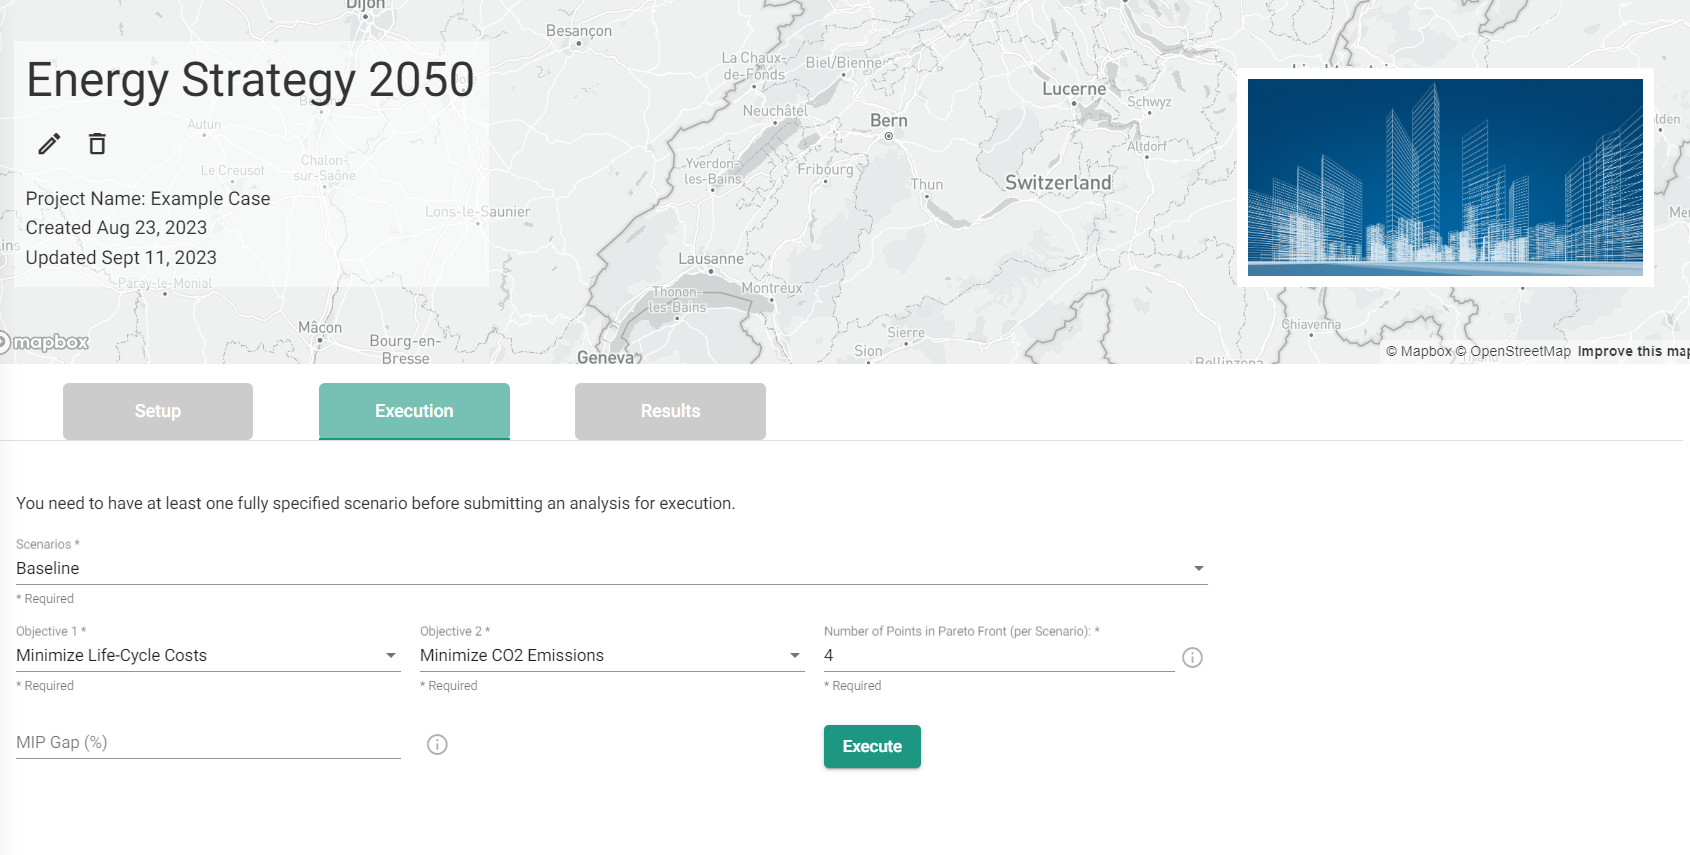
Task: Click the Bern label on the map
Action: tap(888, 121)
